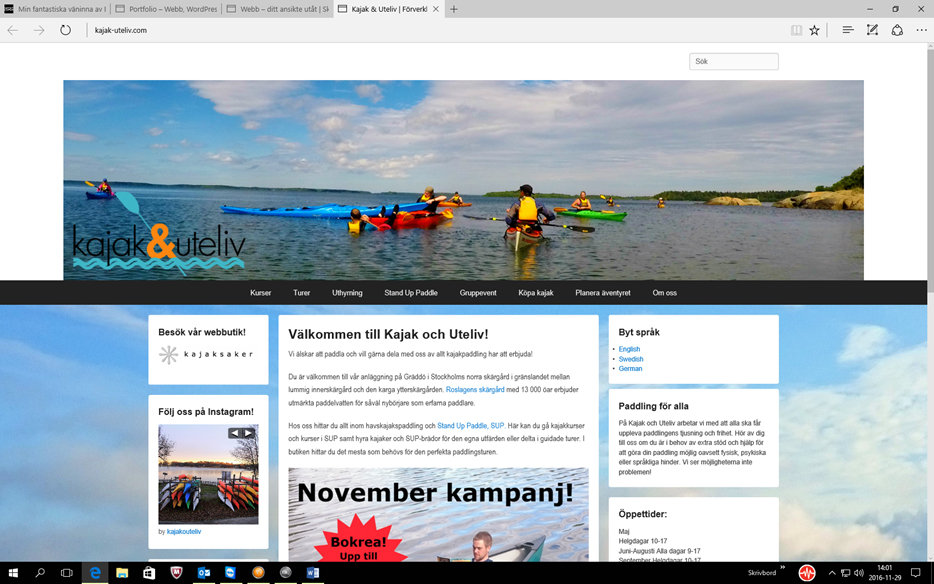This screenshot has height=584, width=934.
Task: Show the next Instagram photo
Action: tap(248, 433)
